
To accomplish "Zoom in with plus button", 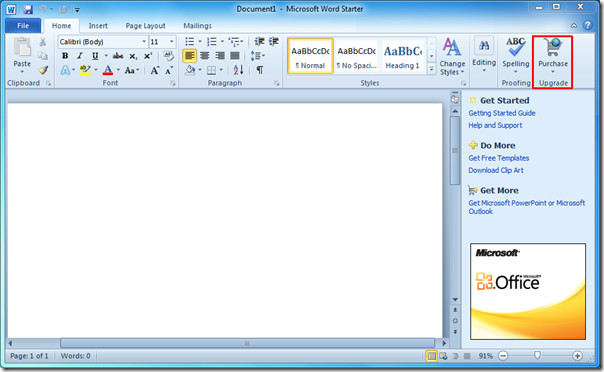I will coord(577,356).
